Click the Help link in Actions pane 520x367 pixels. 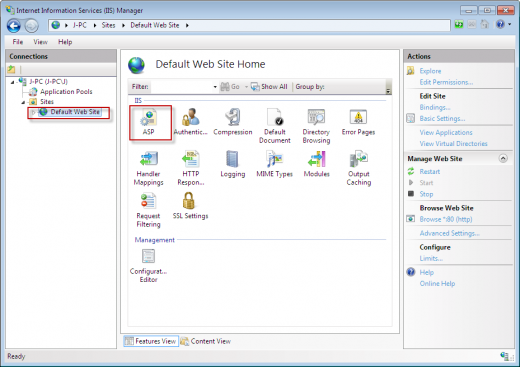426,273
